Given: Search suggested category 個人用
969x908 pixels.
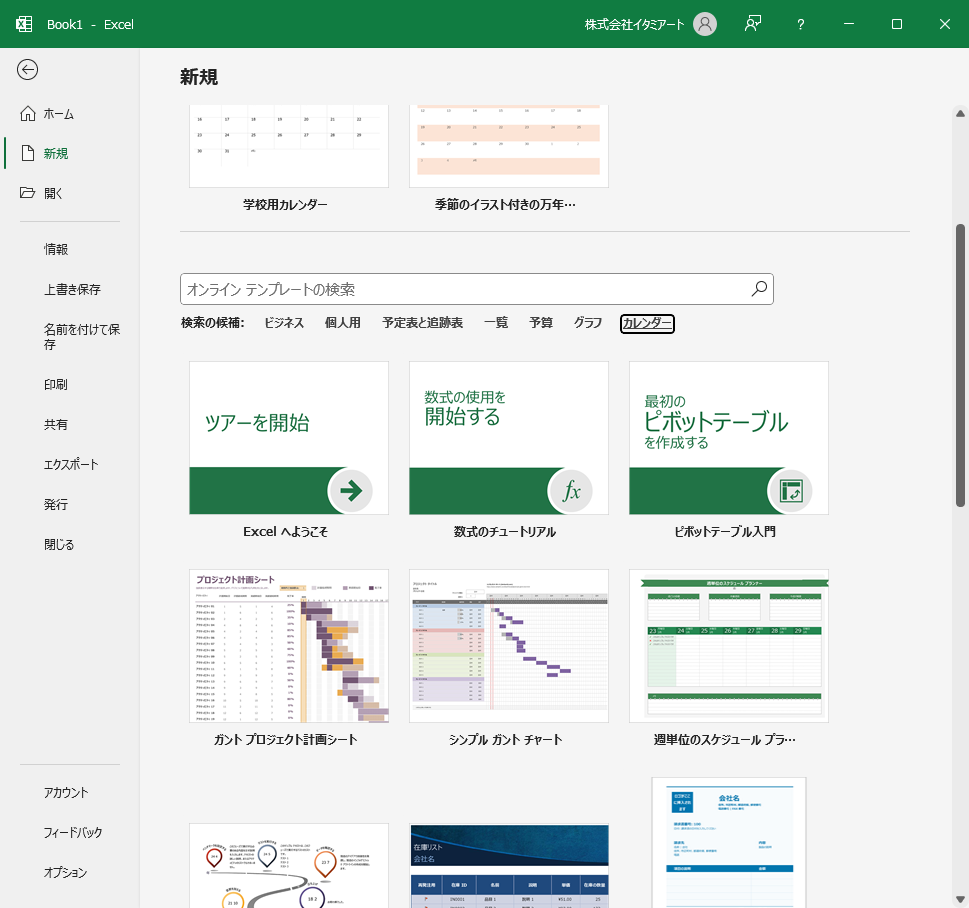Looking at the screenshot, I should (x=342, y=323).
